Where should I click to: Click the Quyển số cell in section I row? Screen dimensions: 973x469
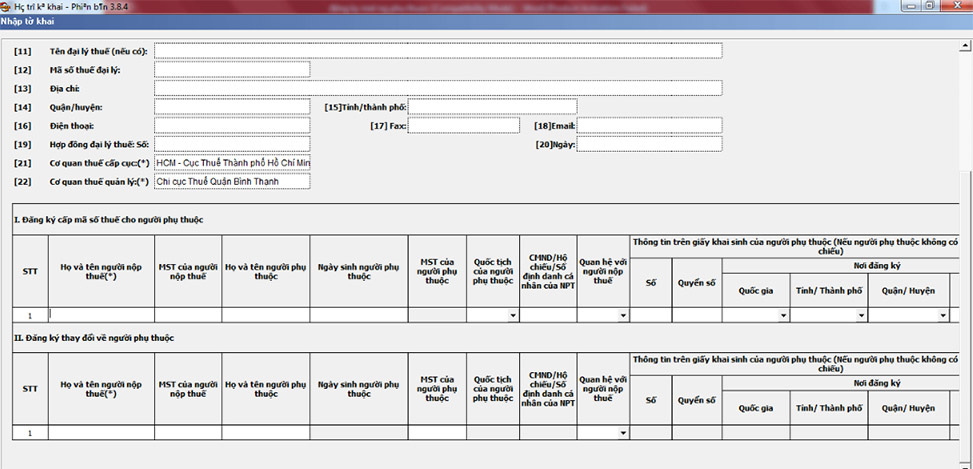tap(697, 315)
